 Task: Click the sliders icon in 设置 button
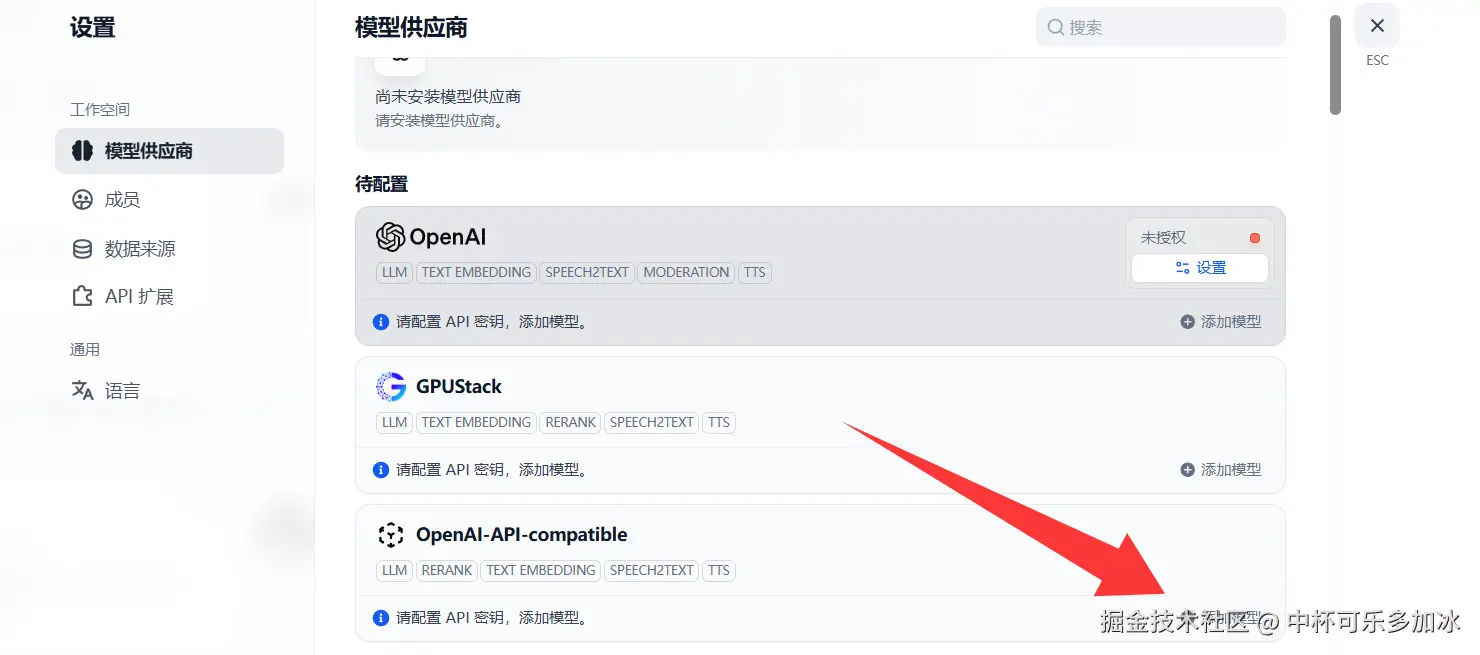(x=1183, y=268)
